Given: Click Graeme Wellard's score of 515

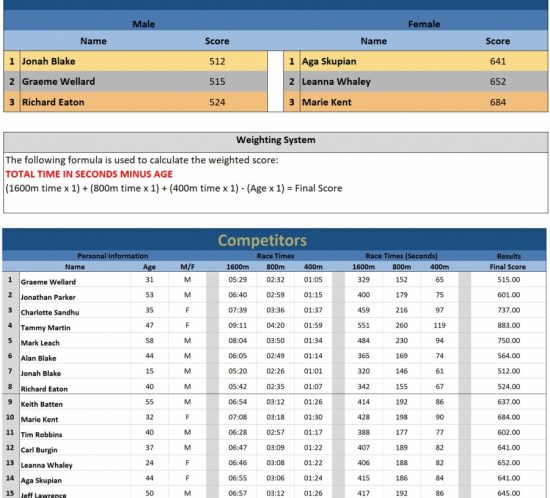Looking at the screenshot, I should coord(217,82).
